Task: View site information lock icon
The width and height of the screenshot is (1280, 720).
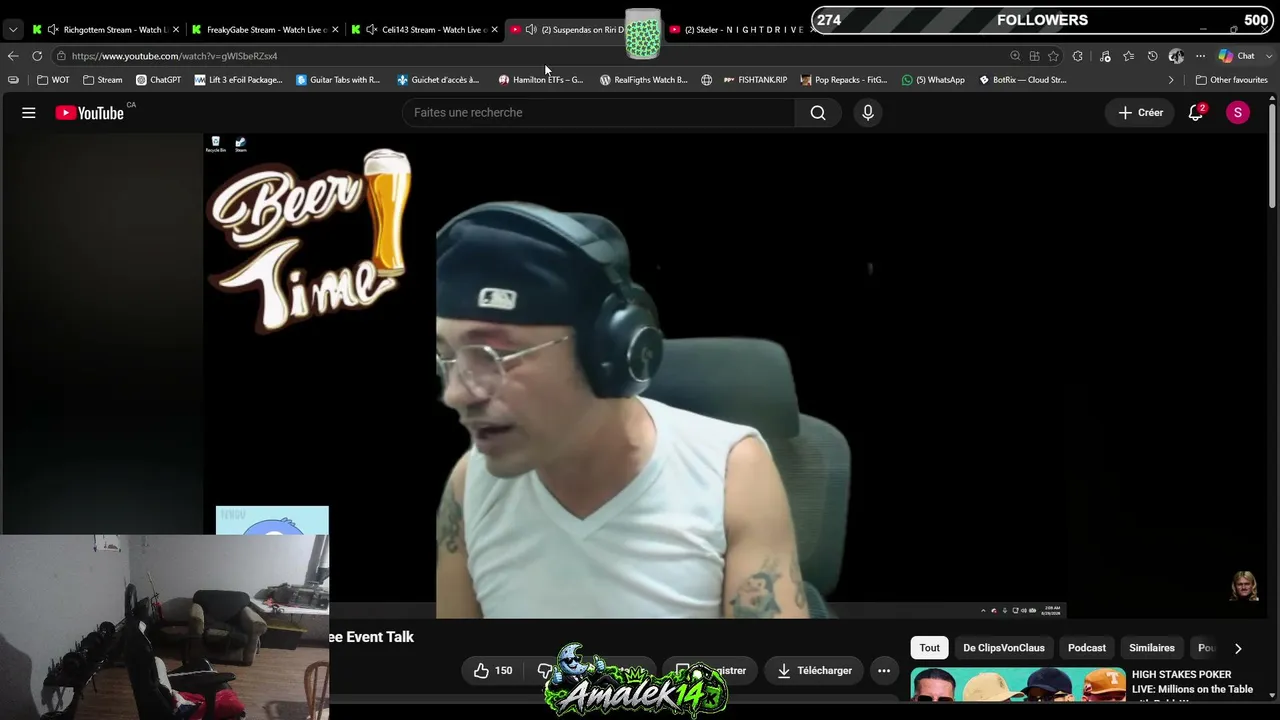Action: [61, 56]
